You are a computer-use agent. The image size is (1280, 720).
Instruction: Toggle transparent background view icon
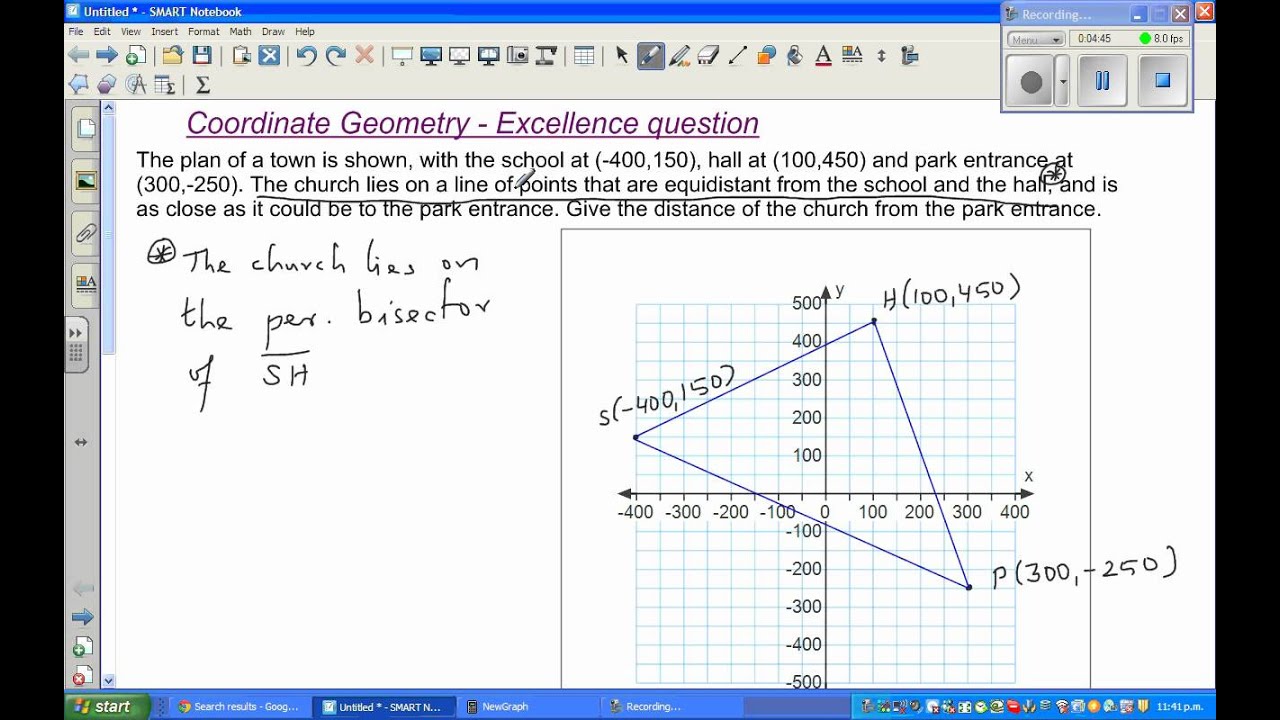[x=460, y=55]
